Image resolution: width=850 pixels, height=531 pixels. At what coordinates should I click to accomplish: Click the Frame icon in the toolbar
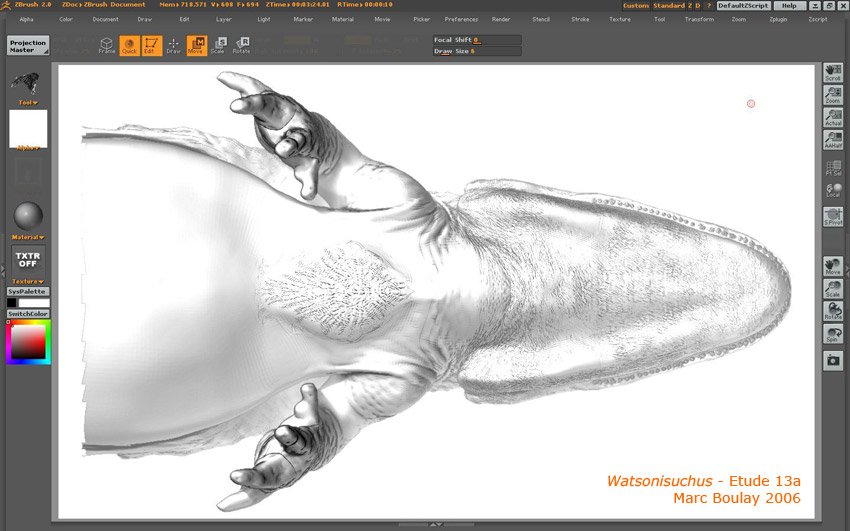tap(107, 46)
